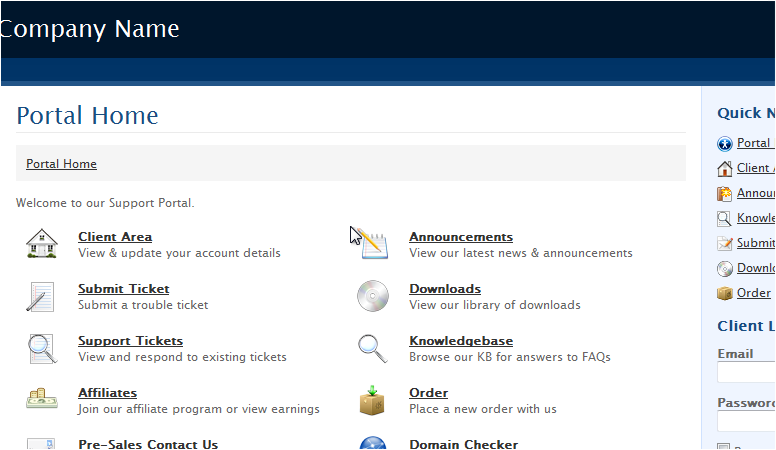Click the Announcements notepad icon
Screen dimensions: 776x450
tap(373, 244)
